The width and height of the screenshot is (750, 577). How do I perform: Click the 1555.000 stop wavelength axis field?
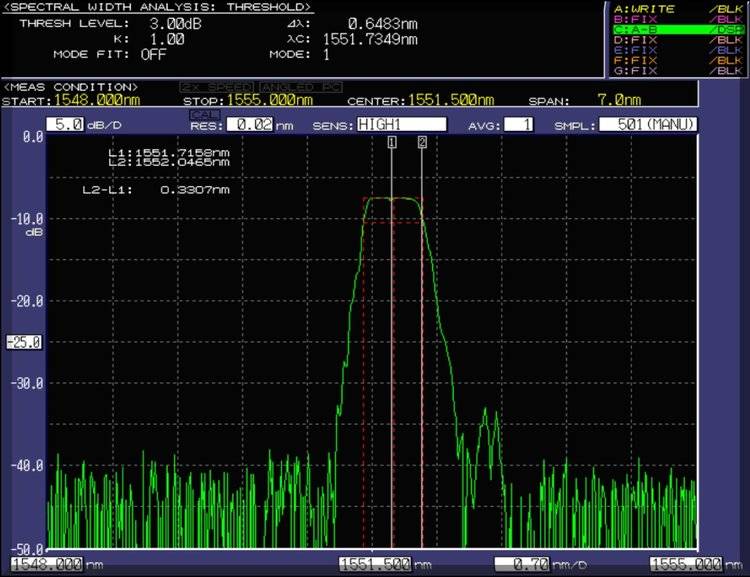pyautogui.click(x=685, y=564)
